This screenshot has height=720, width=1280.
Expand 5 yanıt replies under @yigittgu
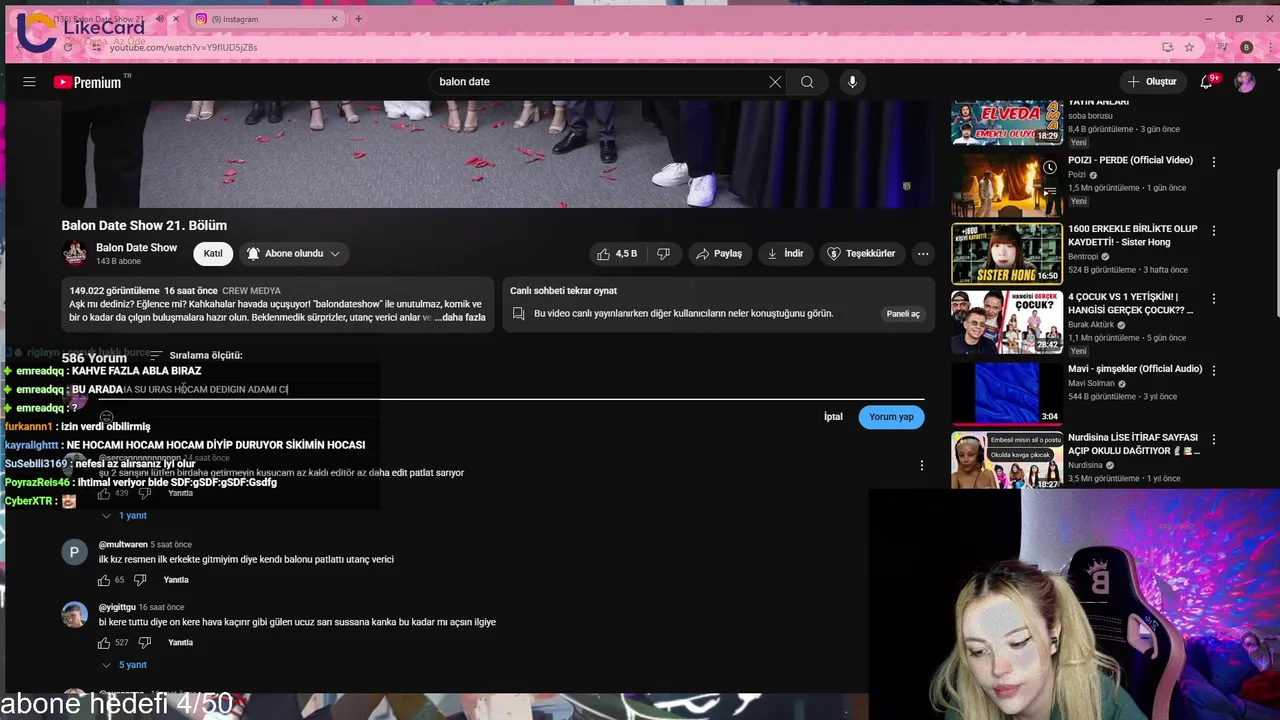124,665
